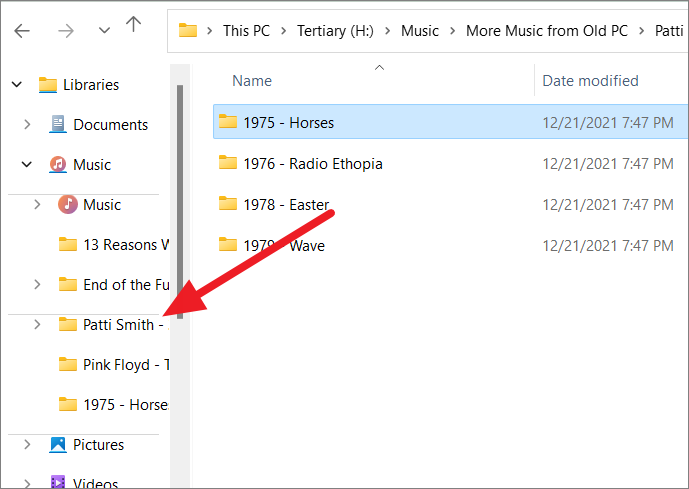The width and height of the screenshot is (689, 489).
Task: Open recent locations dropdown chevron
Action: pos(104,30)
